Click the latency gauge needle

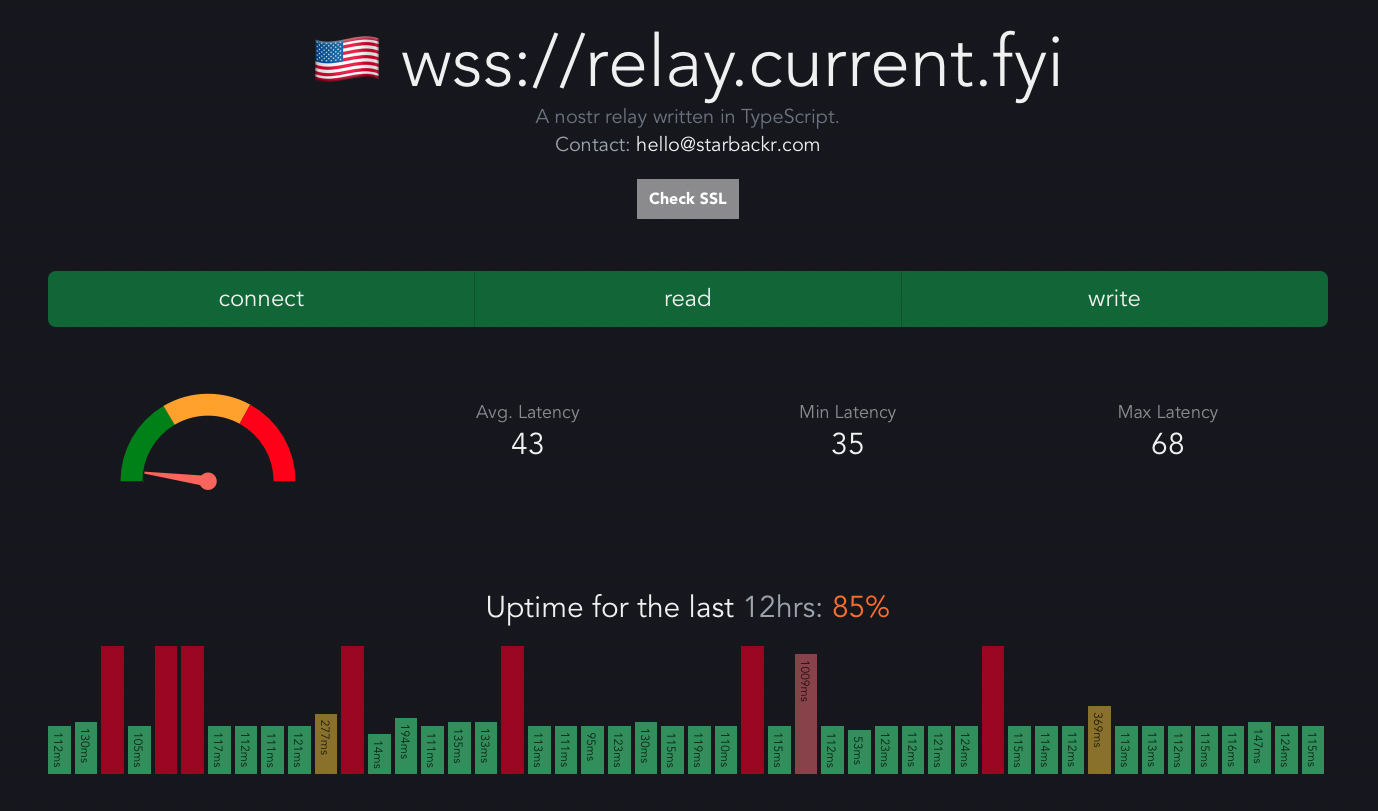tap(177, 477)
